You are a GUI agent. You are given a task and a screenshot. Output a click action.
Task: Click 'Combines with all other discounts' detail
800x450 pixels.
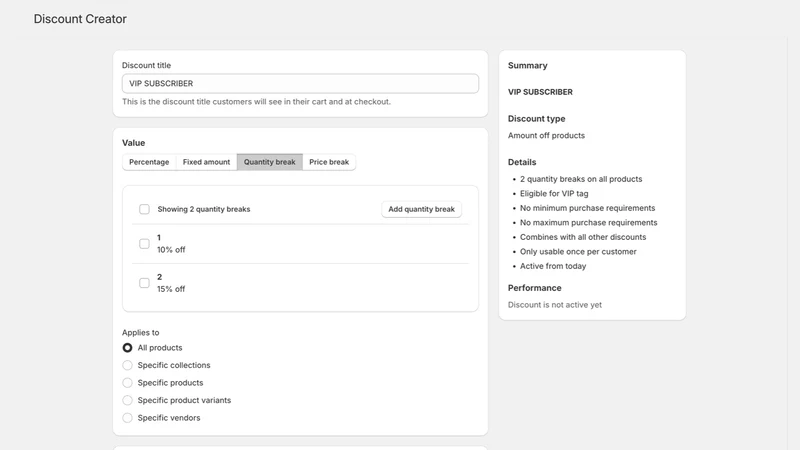point(583,237)
